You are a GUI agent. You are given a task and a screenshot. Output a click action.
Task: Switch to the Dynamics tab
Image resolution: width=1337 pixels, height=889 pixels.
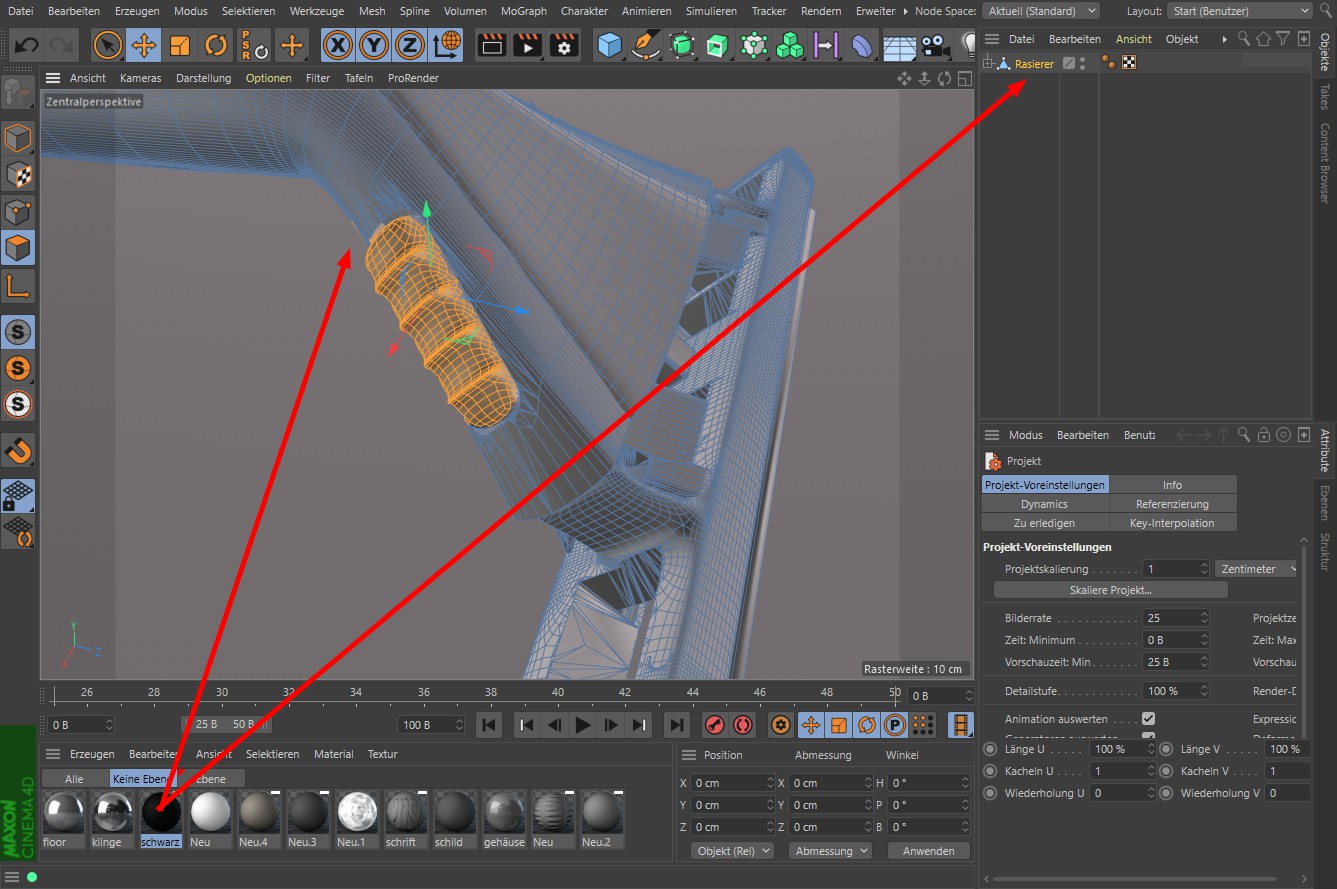click(1044, 504)
